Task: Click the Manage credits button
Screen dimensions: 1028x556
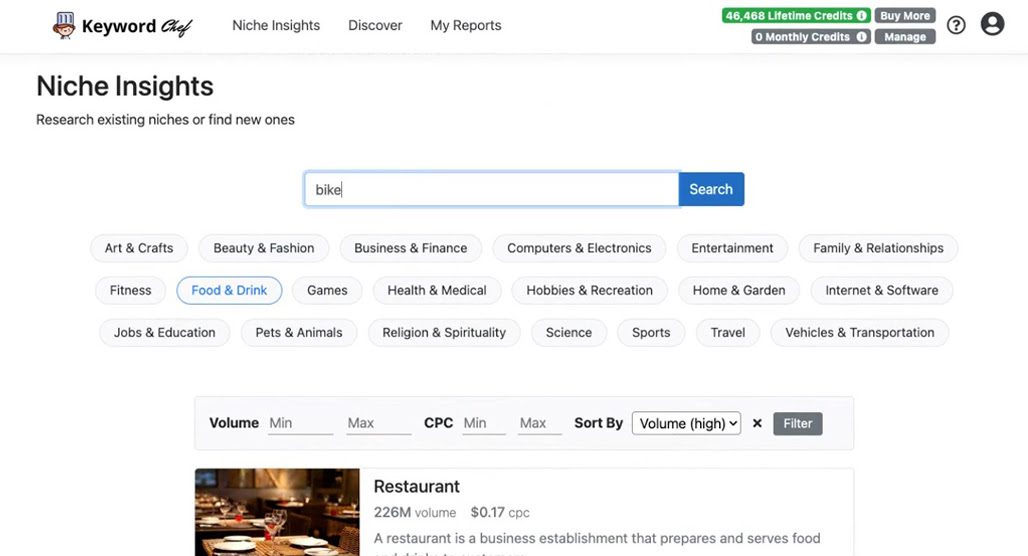Action: pyautogui.click(x=905, y=37)
